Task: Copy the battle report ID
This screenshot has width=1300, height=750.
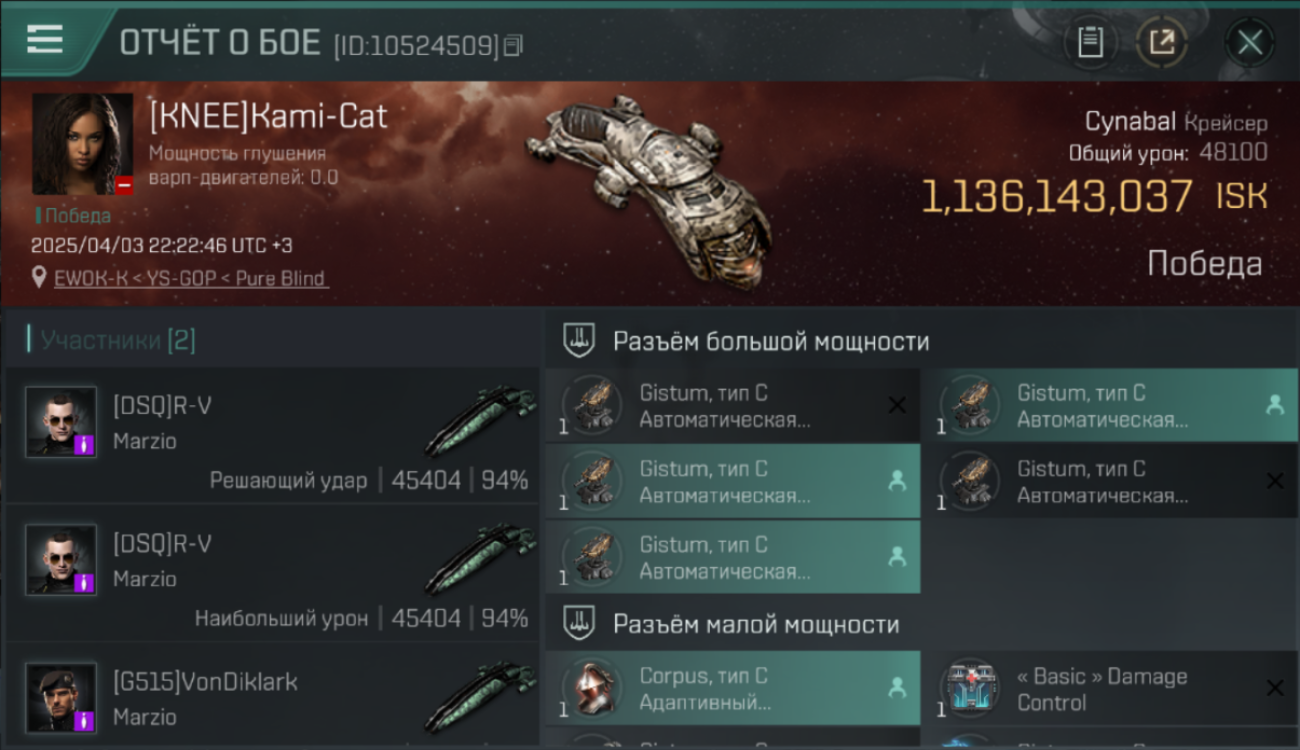Action: (513, 45)
